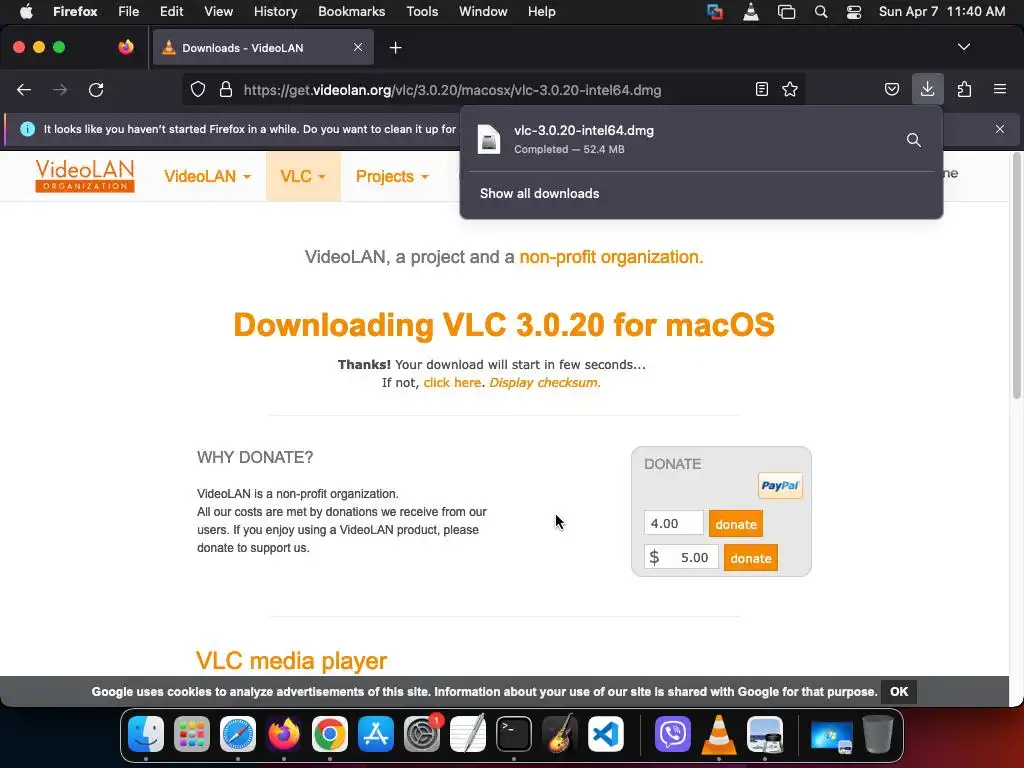This screenshot has height=768, width=1024.
Task: Open the Help menu
Action: pos(541,12)
